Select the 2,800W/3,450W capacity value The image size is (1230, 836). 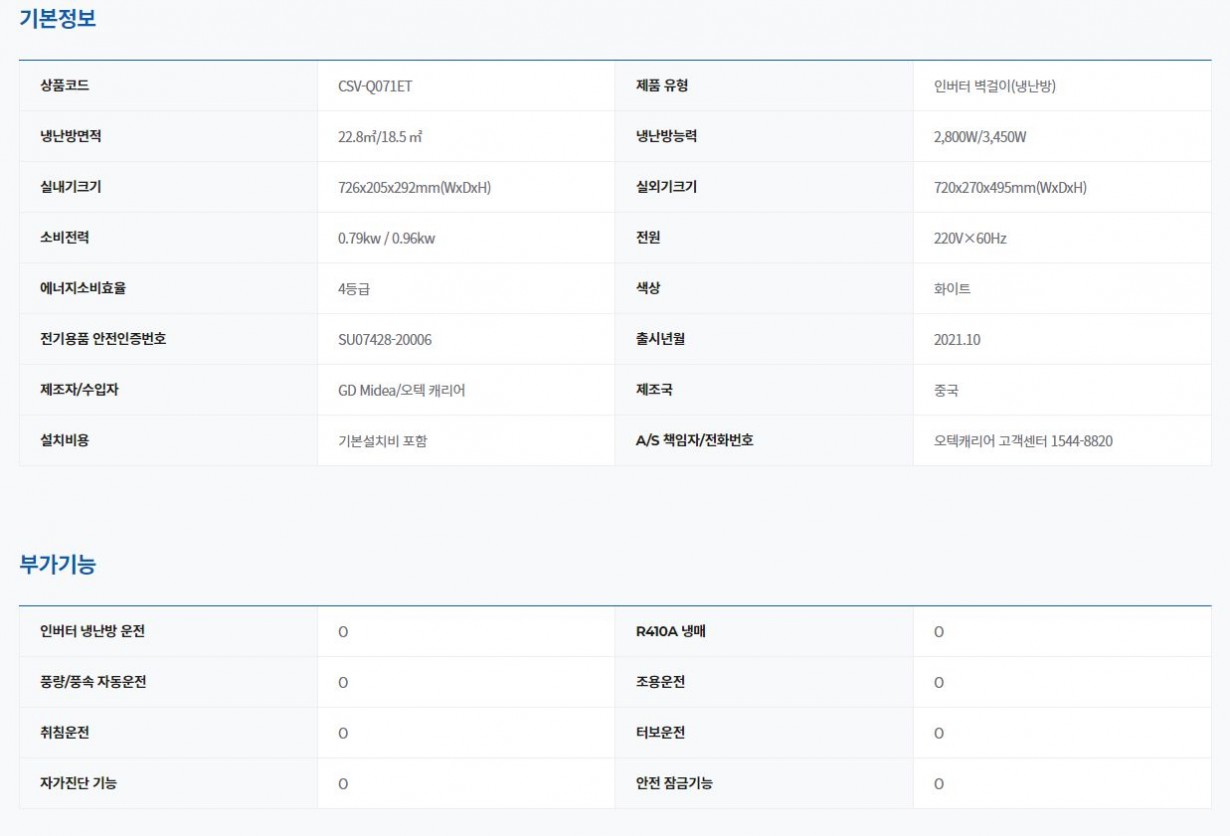click(x=979, y=137)
